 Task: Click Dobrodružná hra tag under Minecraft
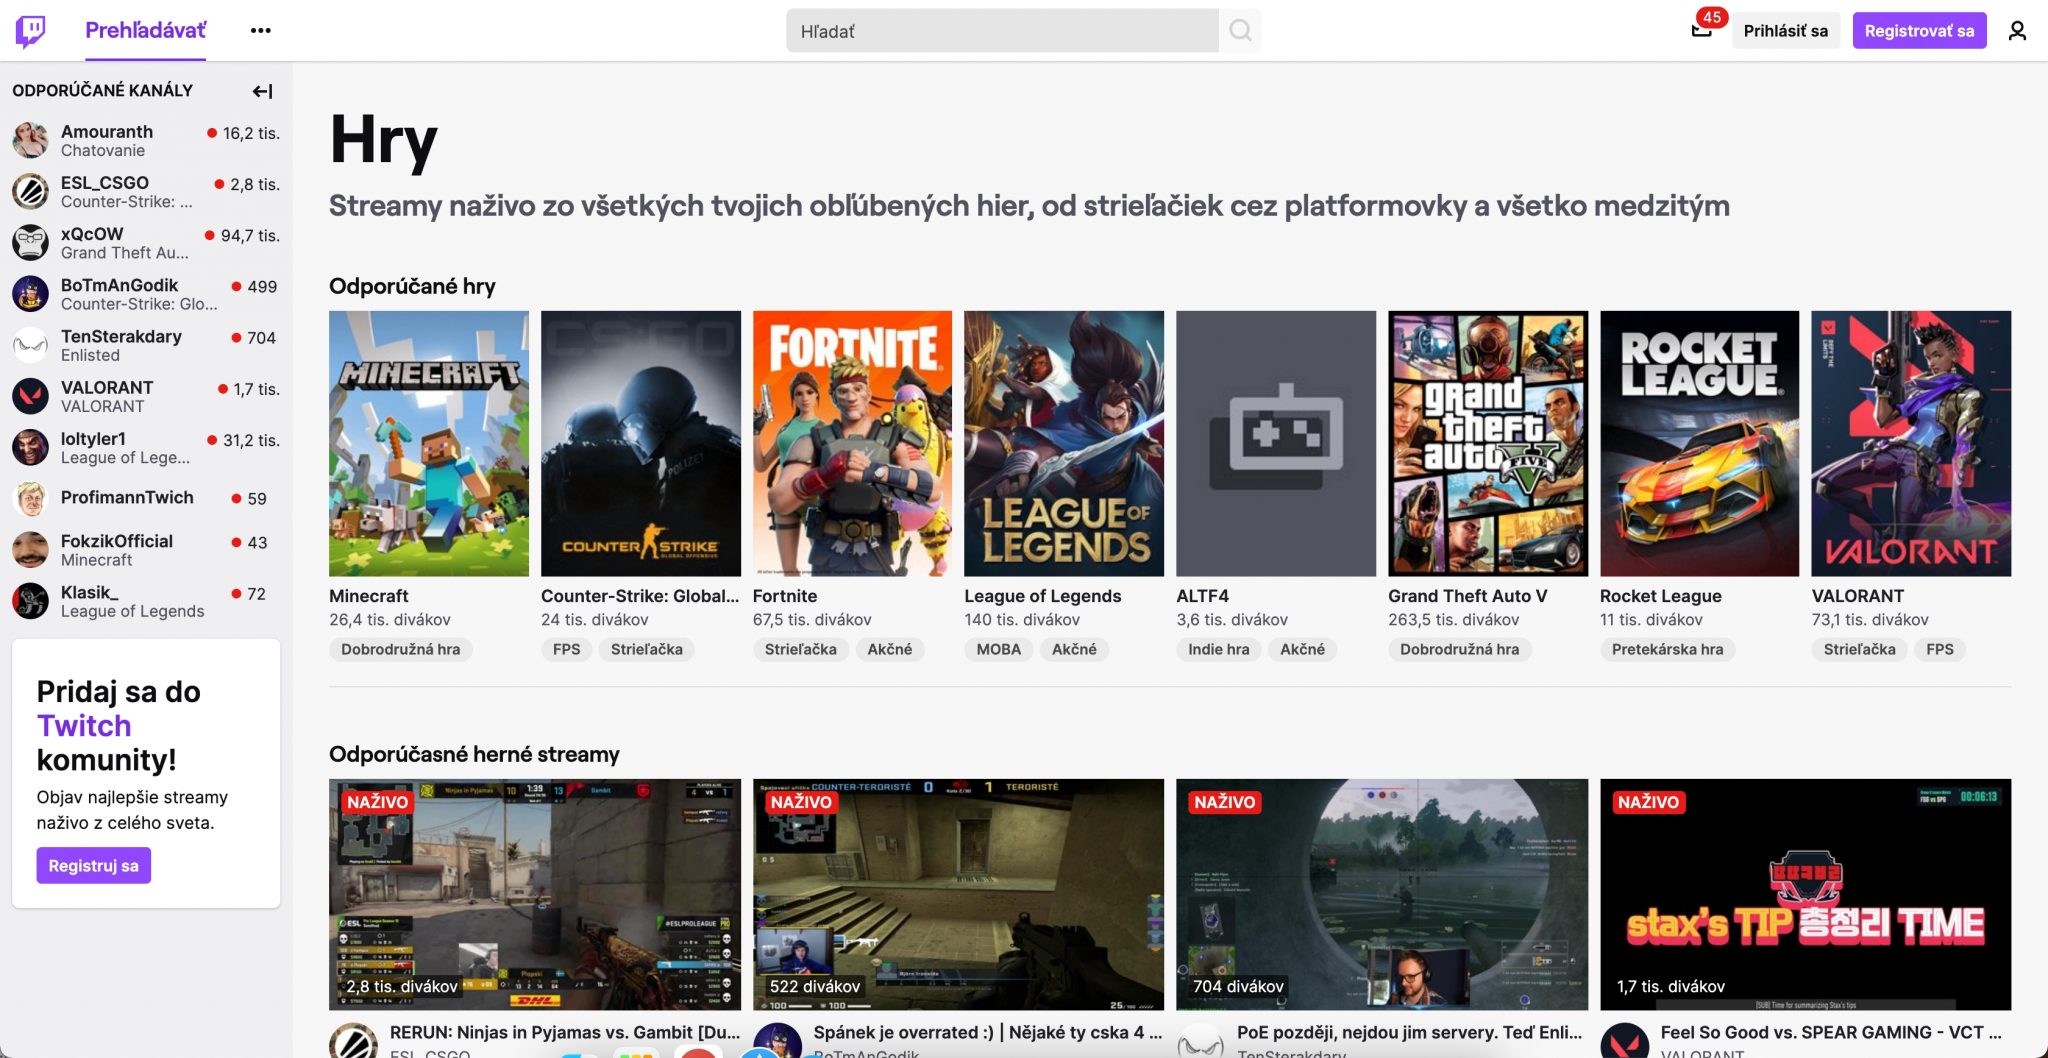coord(401,649)
